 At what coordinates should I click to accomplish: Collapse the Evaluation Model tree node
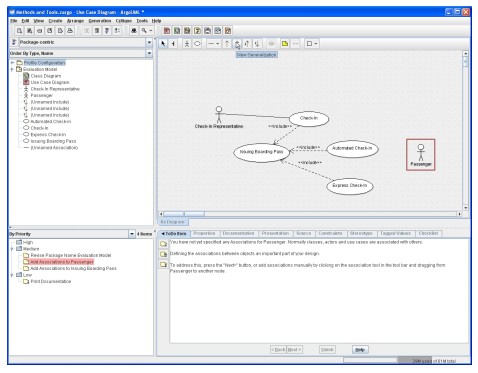[12, 69]
